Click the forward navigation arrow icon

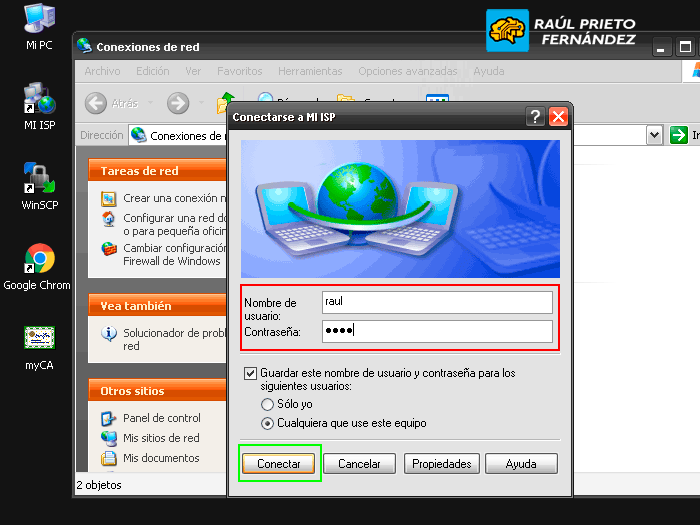(x=178, y=103)
